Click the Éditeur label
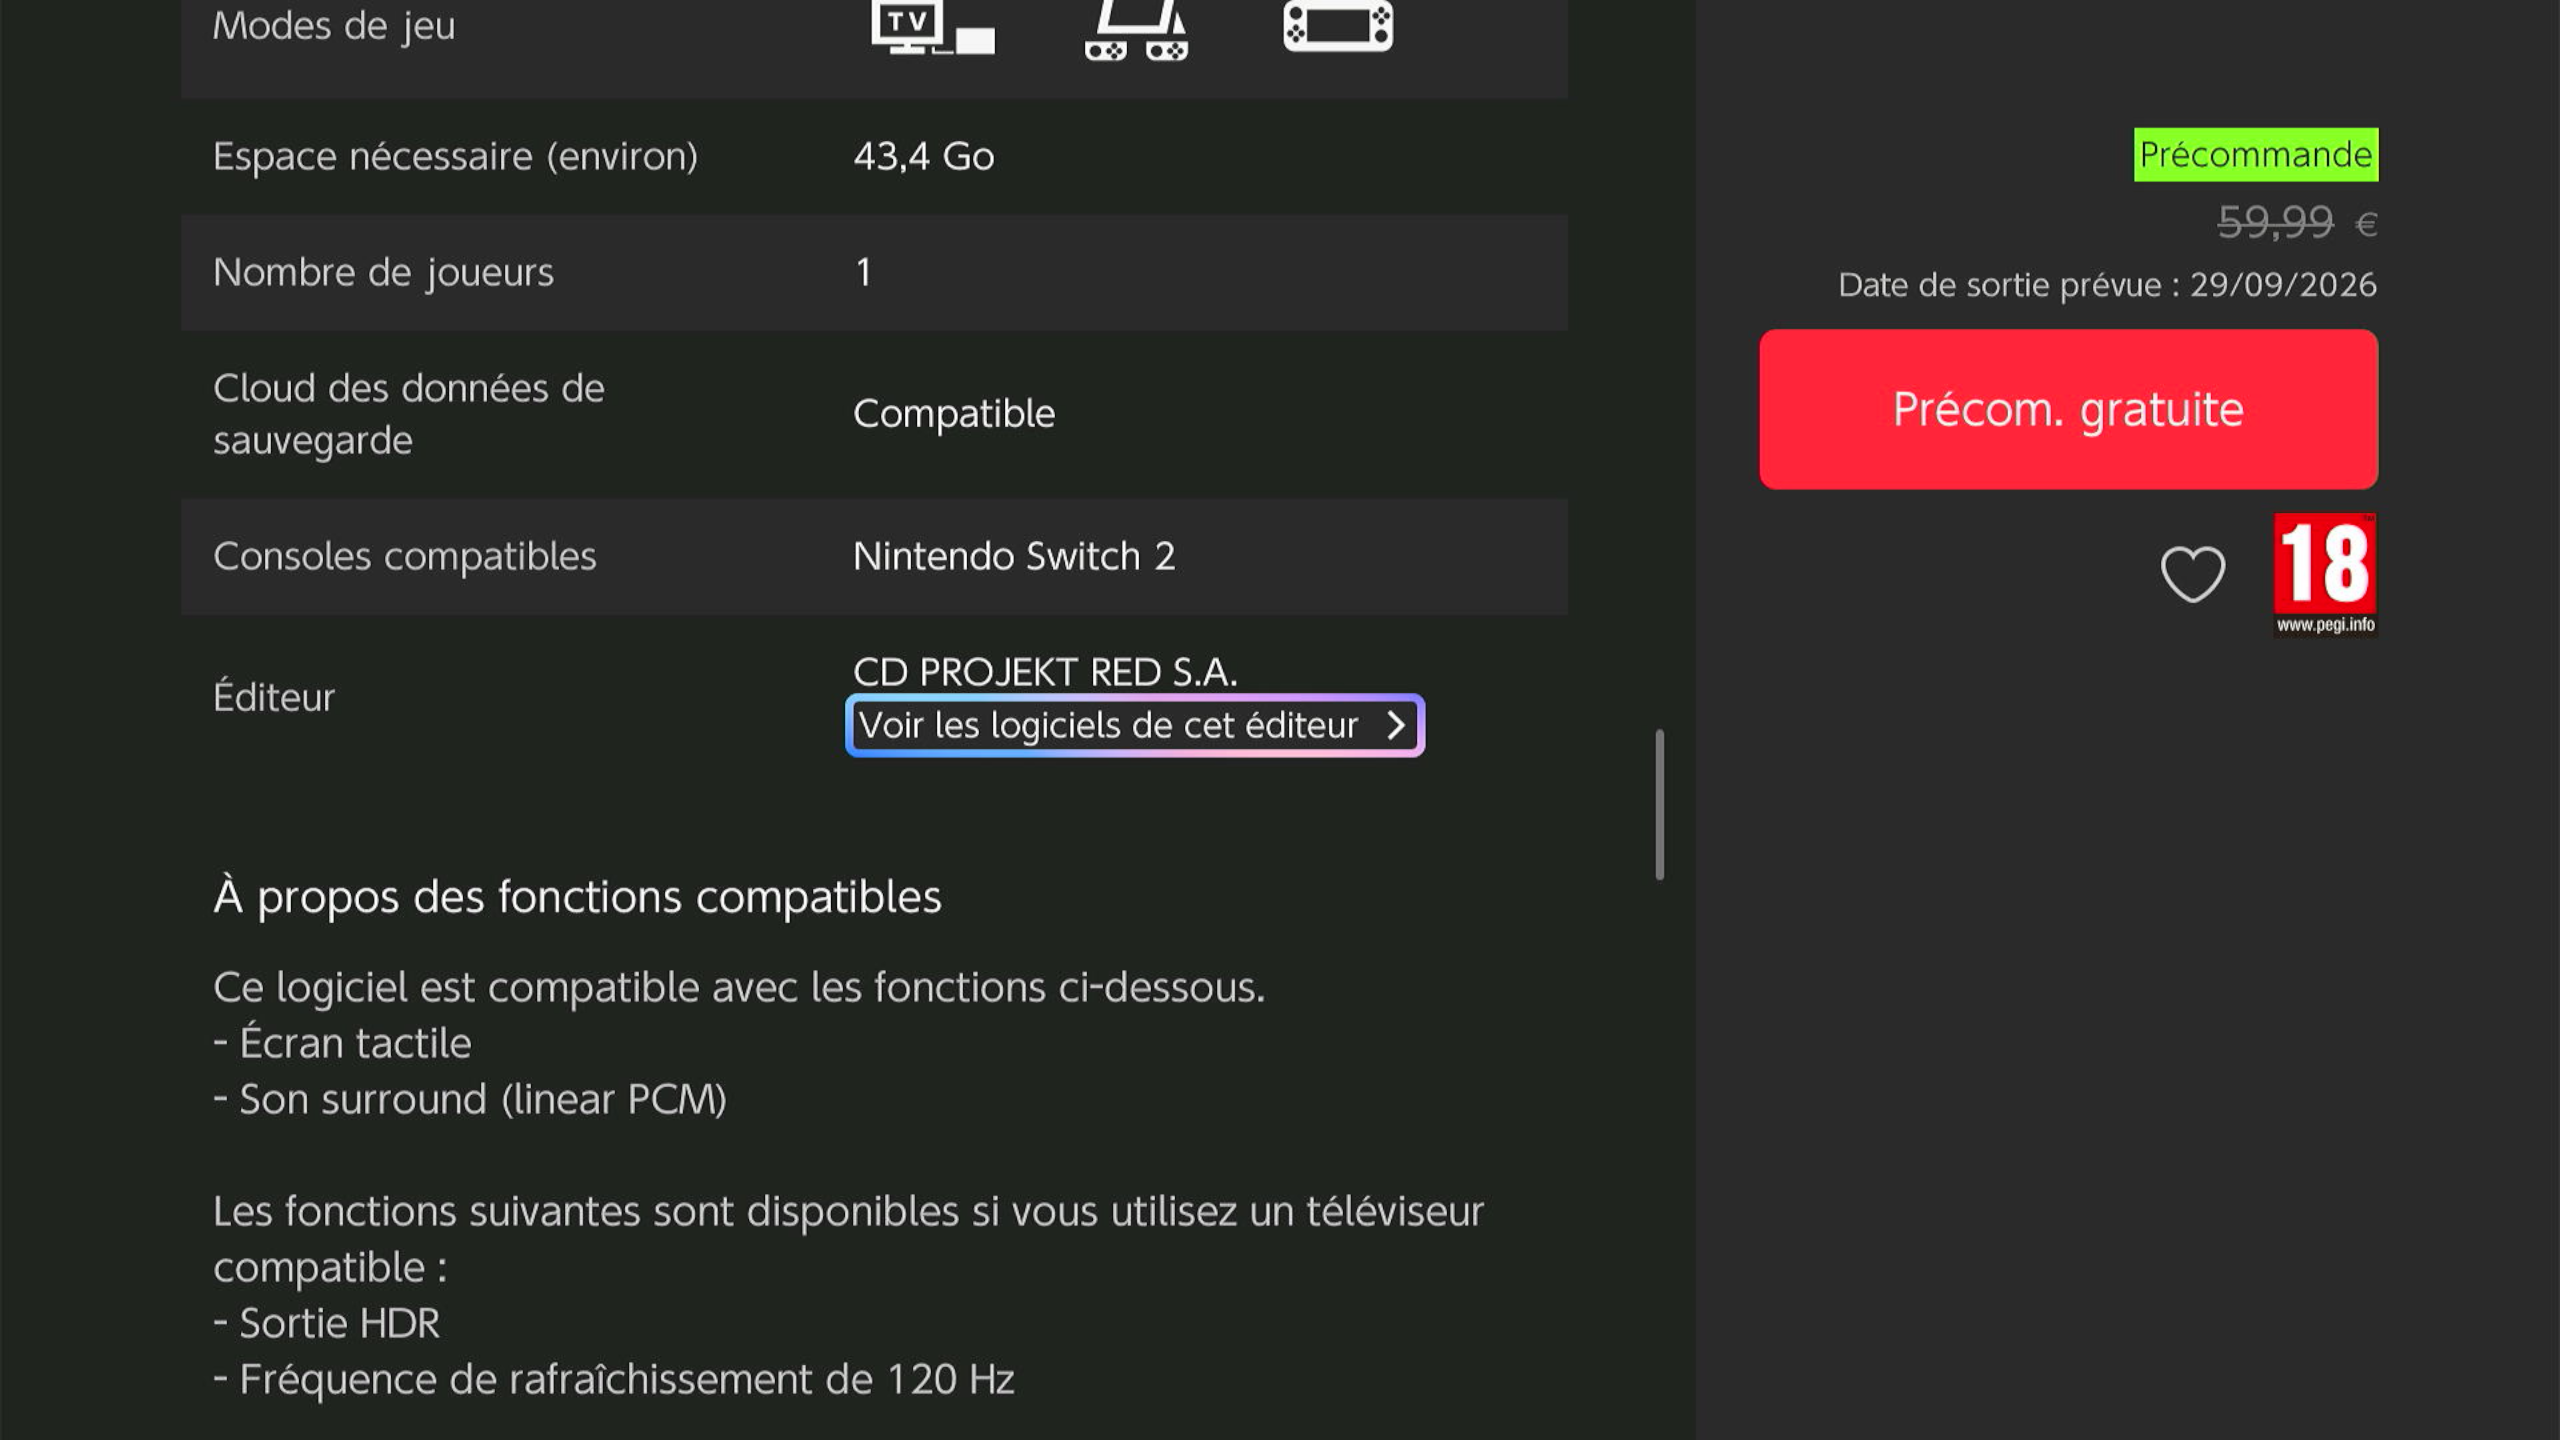The width and height of the screenshot is (2560, 1440). [273, 696]
